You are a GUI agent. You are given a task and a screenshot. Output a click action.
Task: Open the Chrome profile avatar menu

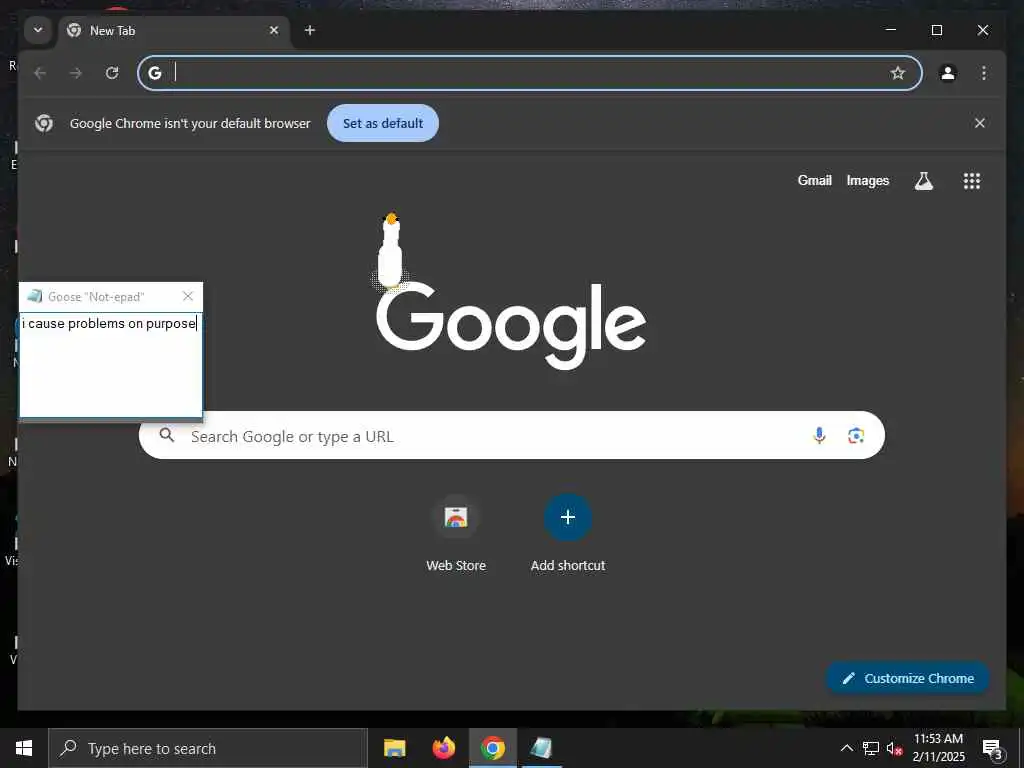(948, 72)
